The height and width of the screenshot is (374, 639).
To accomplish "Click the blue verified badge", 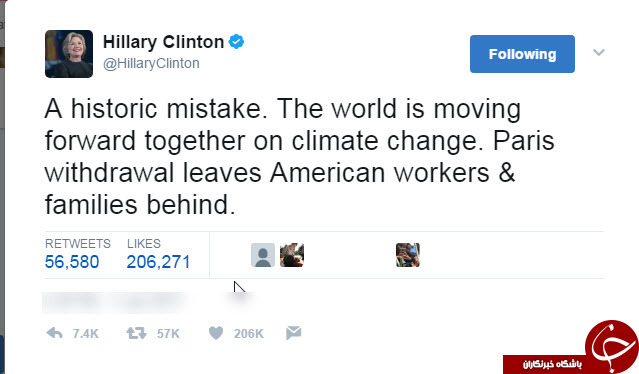I will point(236,42).
